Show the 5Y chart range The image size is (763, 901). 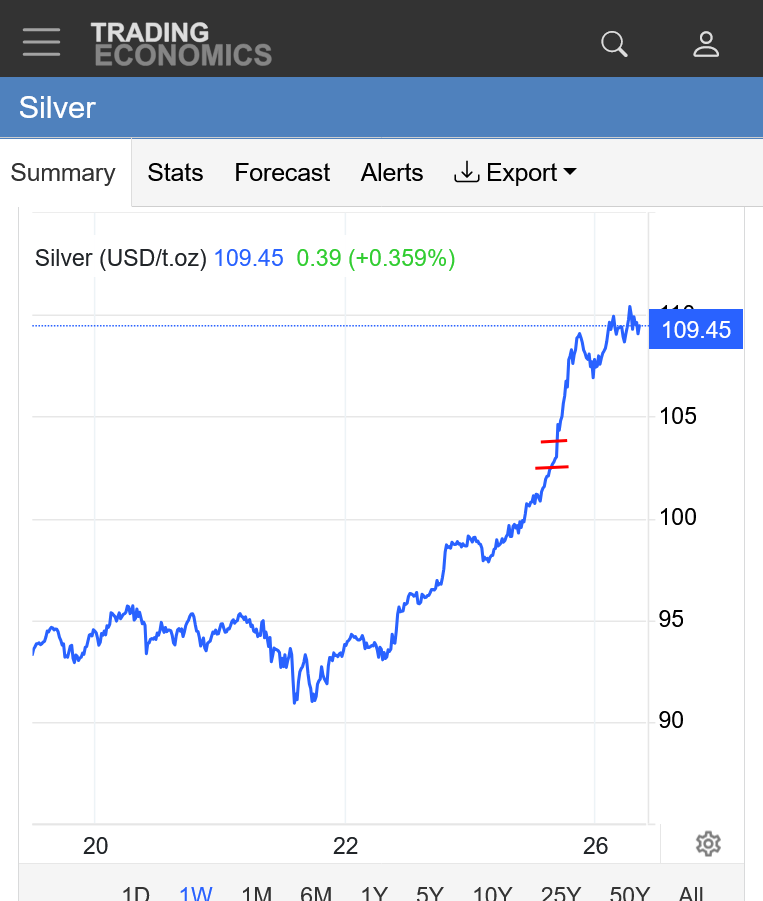pyautogui.click(x=431, y=893)
